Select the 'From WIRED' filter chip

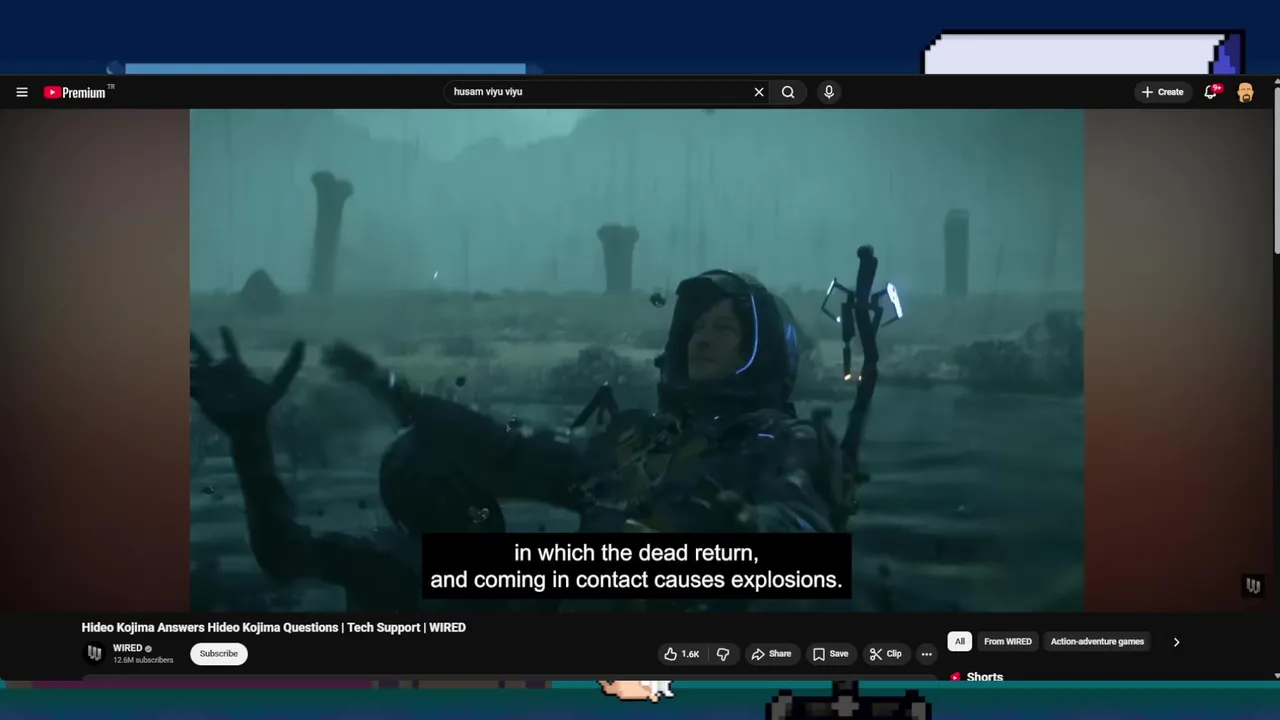click(1007, 642)
